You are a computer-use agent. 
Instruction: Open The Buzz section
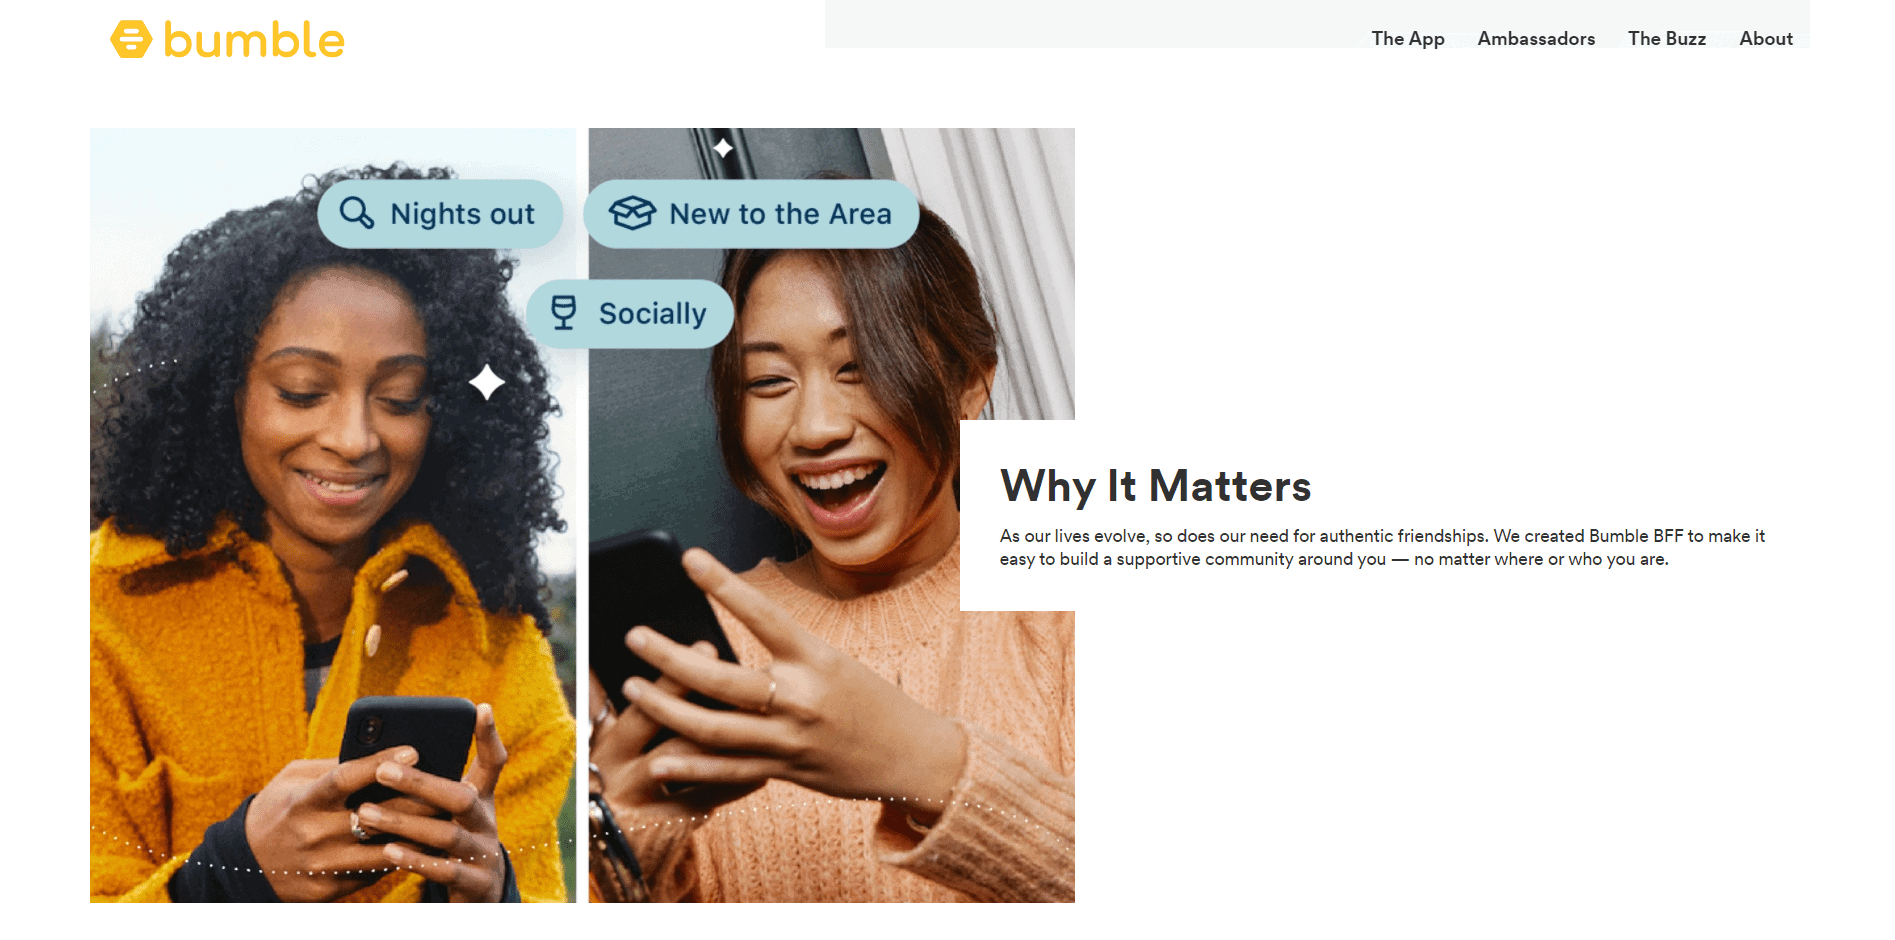pos(1666,38)
